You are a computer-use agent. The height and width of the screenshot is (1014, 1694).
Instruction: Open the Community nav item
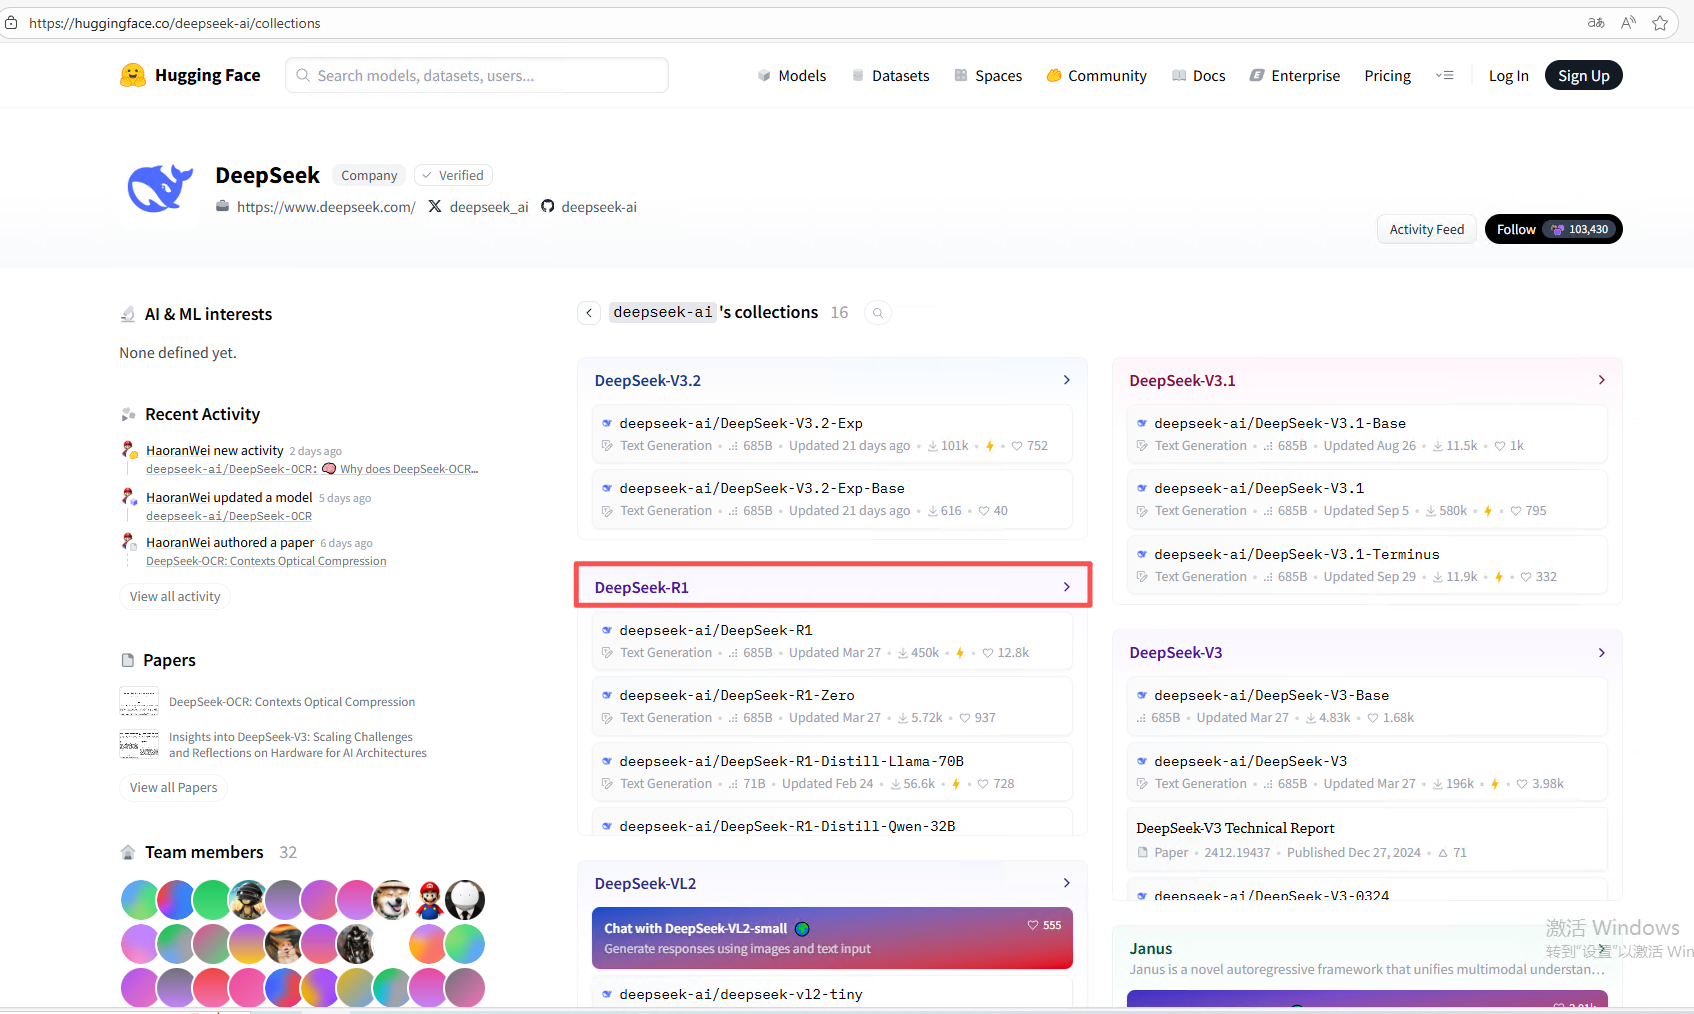pyautogui.click(x=1096, y=76)
